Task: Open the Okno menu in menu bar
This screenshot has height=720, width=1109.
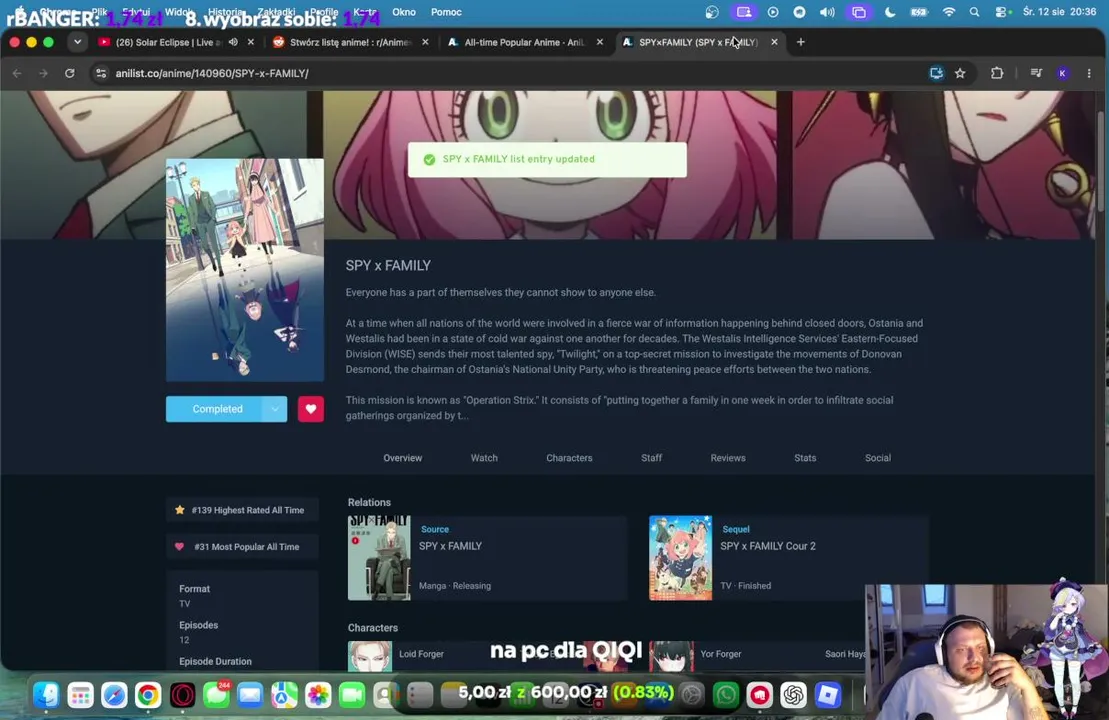Action: (404, 12)
